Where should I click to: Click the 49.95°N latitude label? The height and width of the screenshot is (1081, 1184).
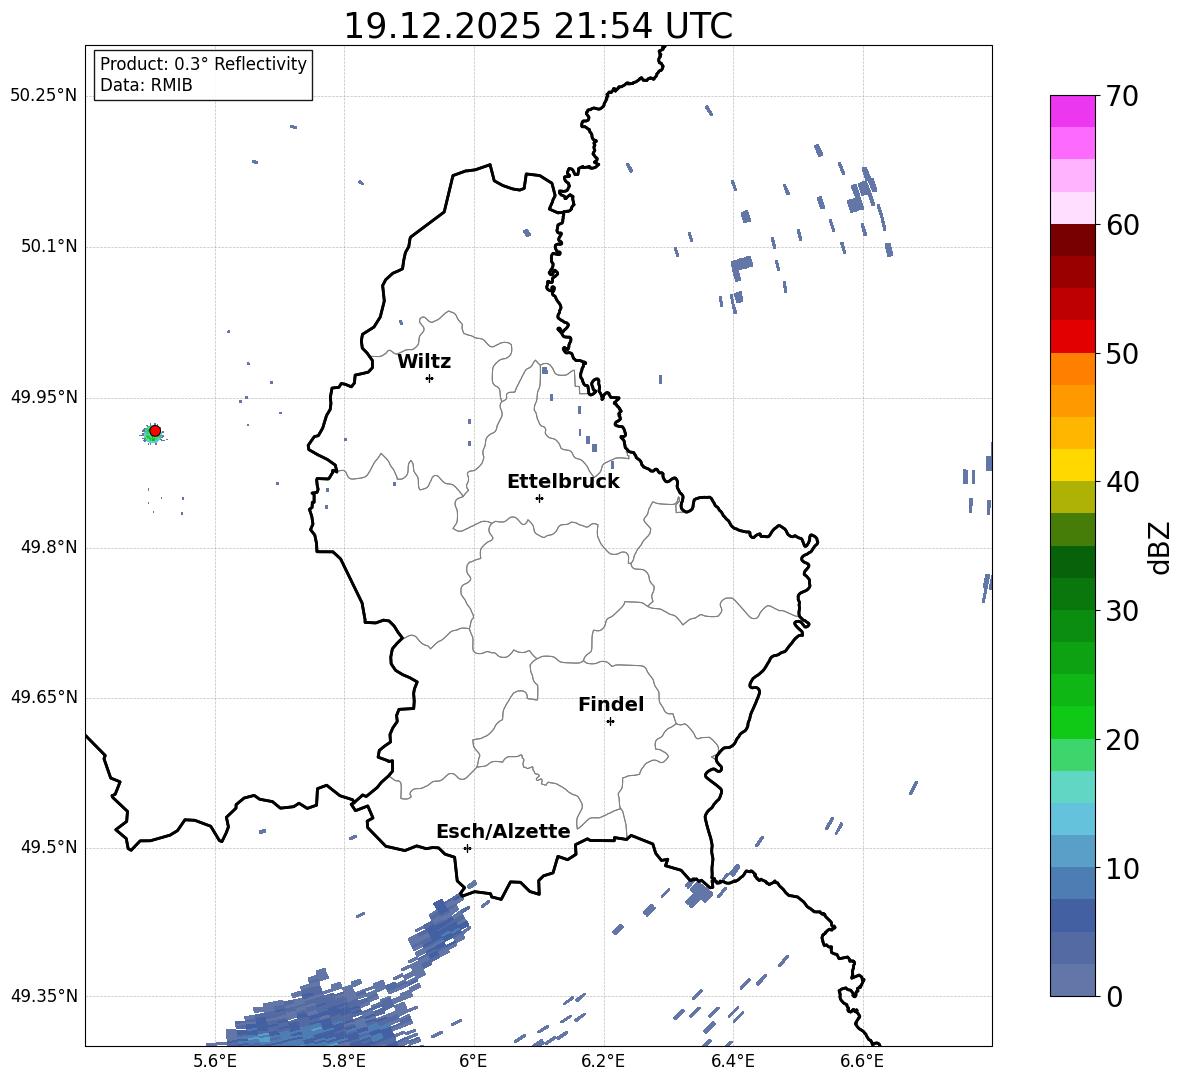coord(44,397)
